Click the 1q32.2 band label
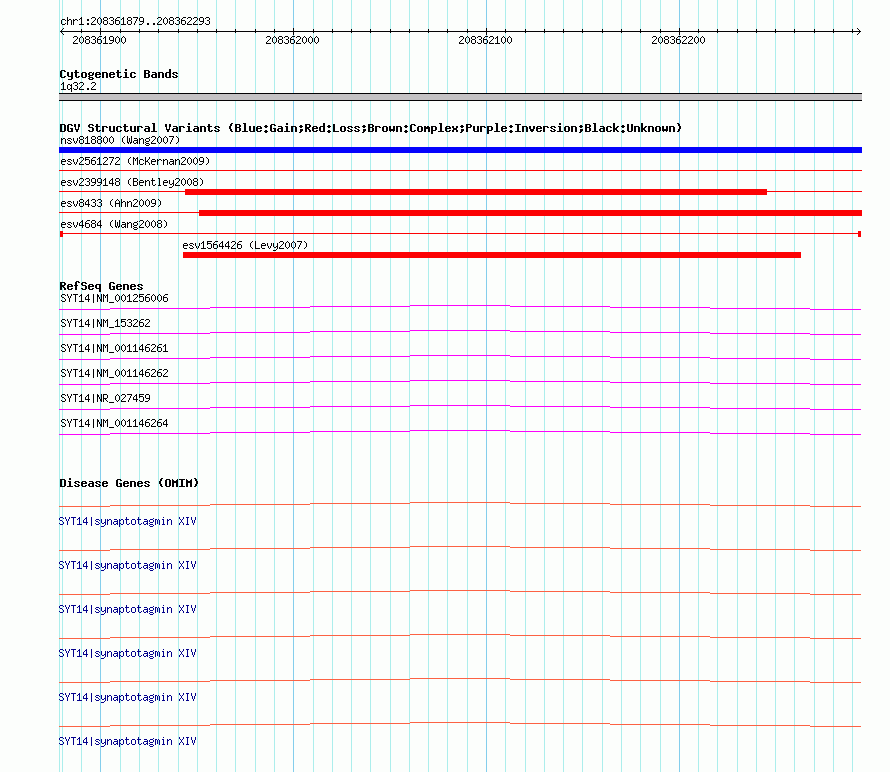Image resolution: width=890 pixels, height=772 pixels. [x=78, y=86]
